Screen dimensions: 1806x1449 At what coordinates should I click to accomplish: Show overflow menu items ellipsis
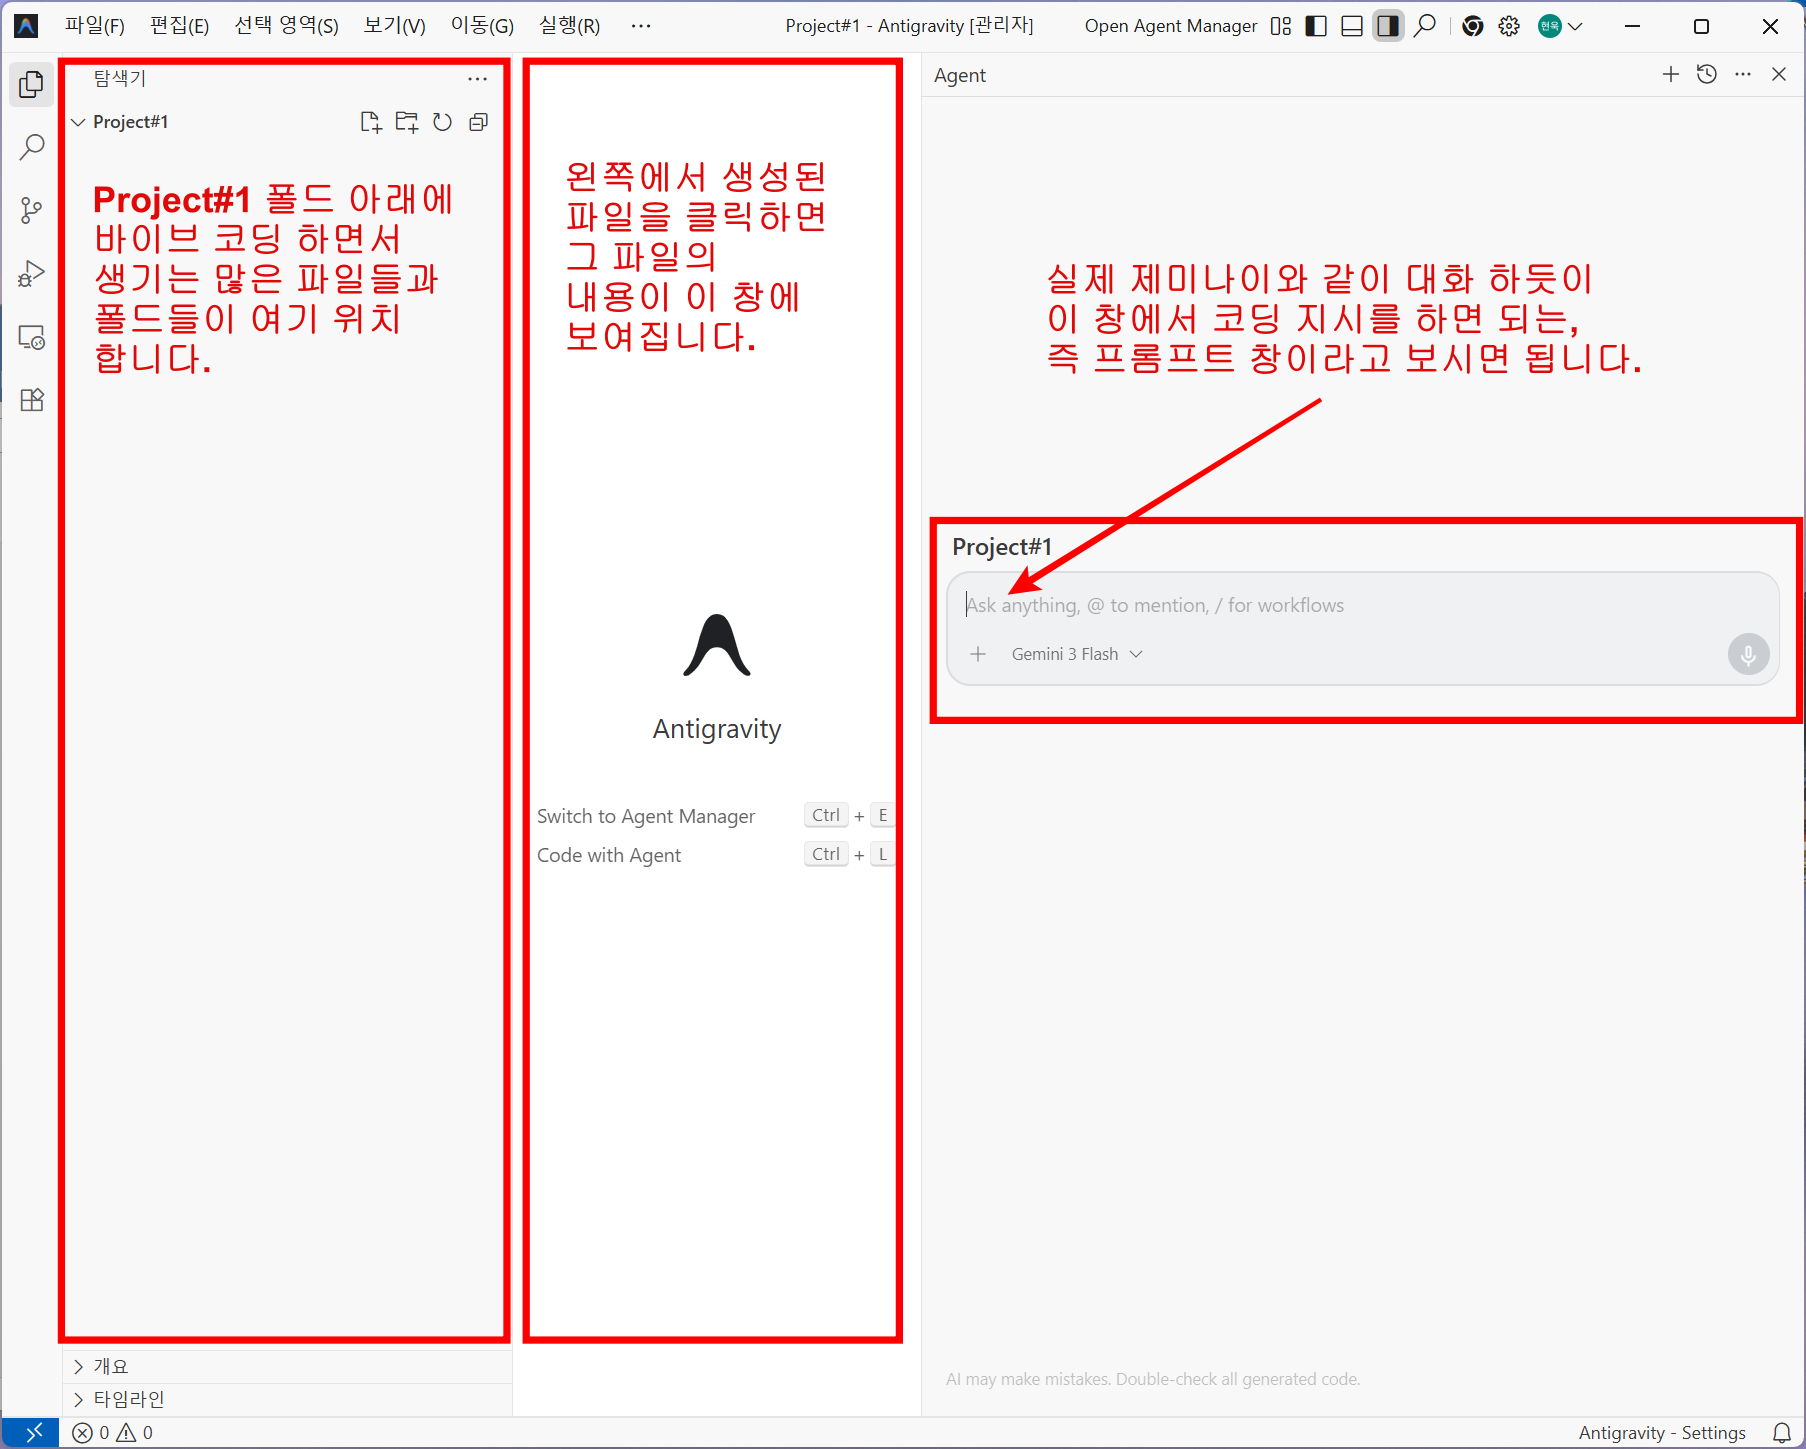point(641,26)
